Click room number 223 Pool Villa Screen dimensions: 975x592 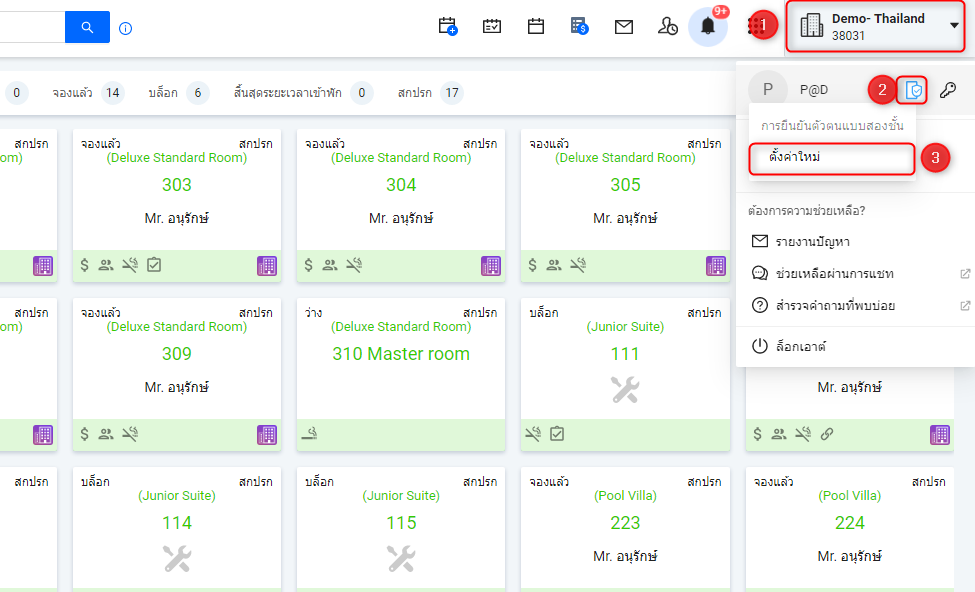coord(625,523)
